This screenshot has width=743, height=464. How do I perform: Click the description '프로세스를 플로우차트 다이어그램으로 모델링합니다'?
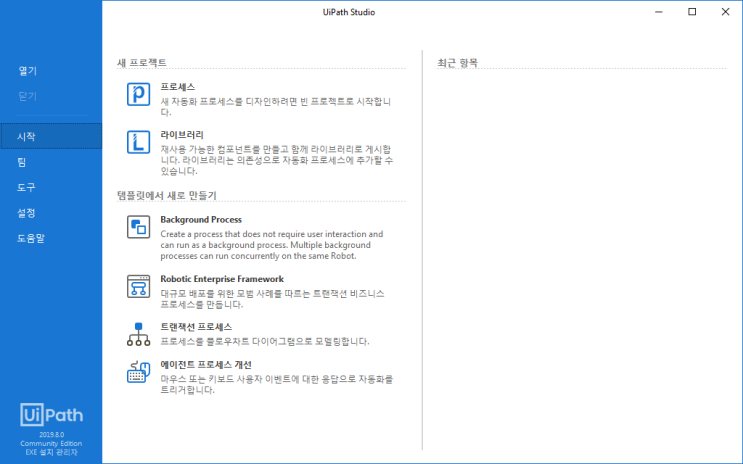tap(265, 342)
